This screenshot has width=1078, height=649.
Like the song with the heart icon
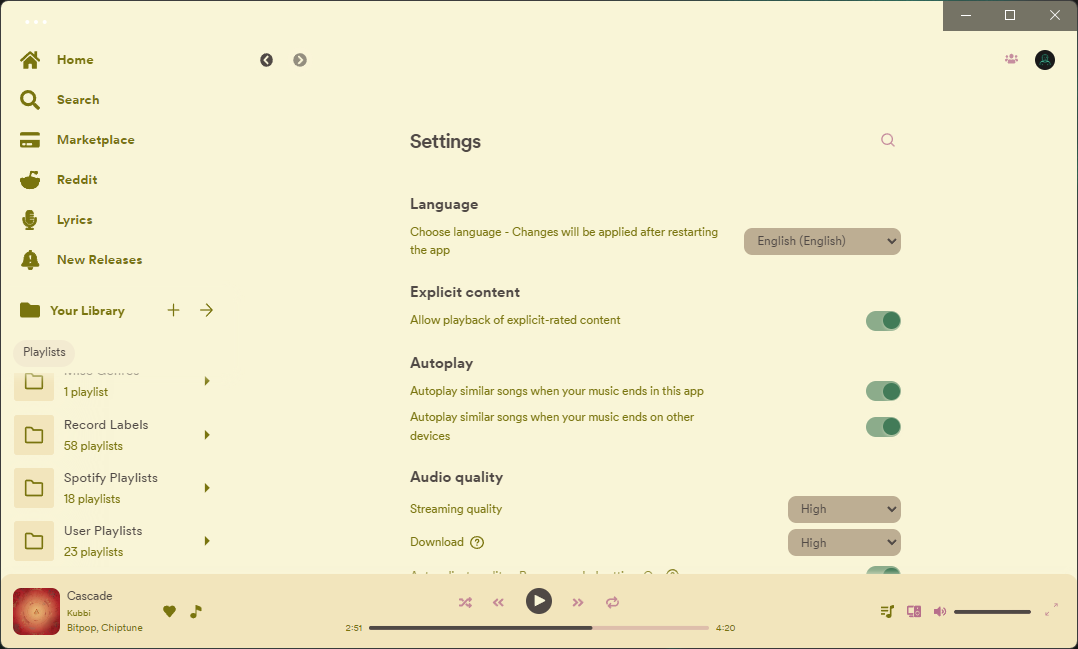pos(169,611)
